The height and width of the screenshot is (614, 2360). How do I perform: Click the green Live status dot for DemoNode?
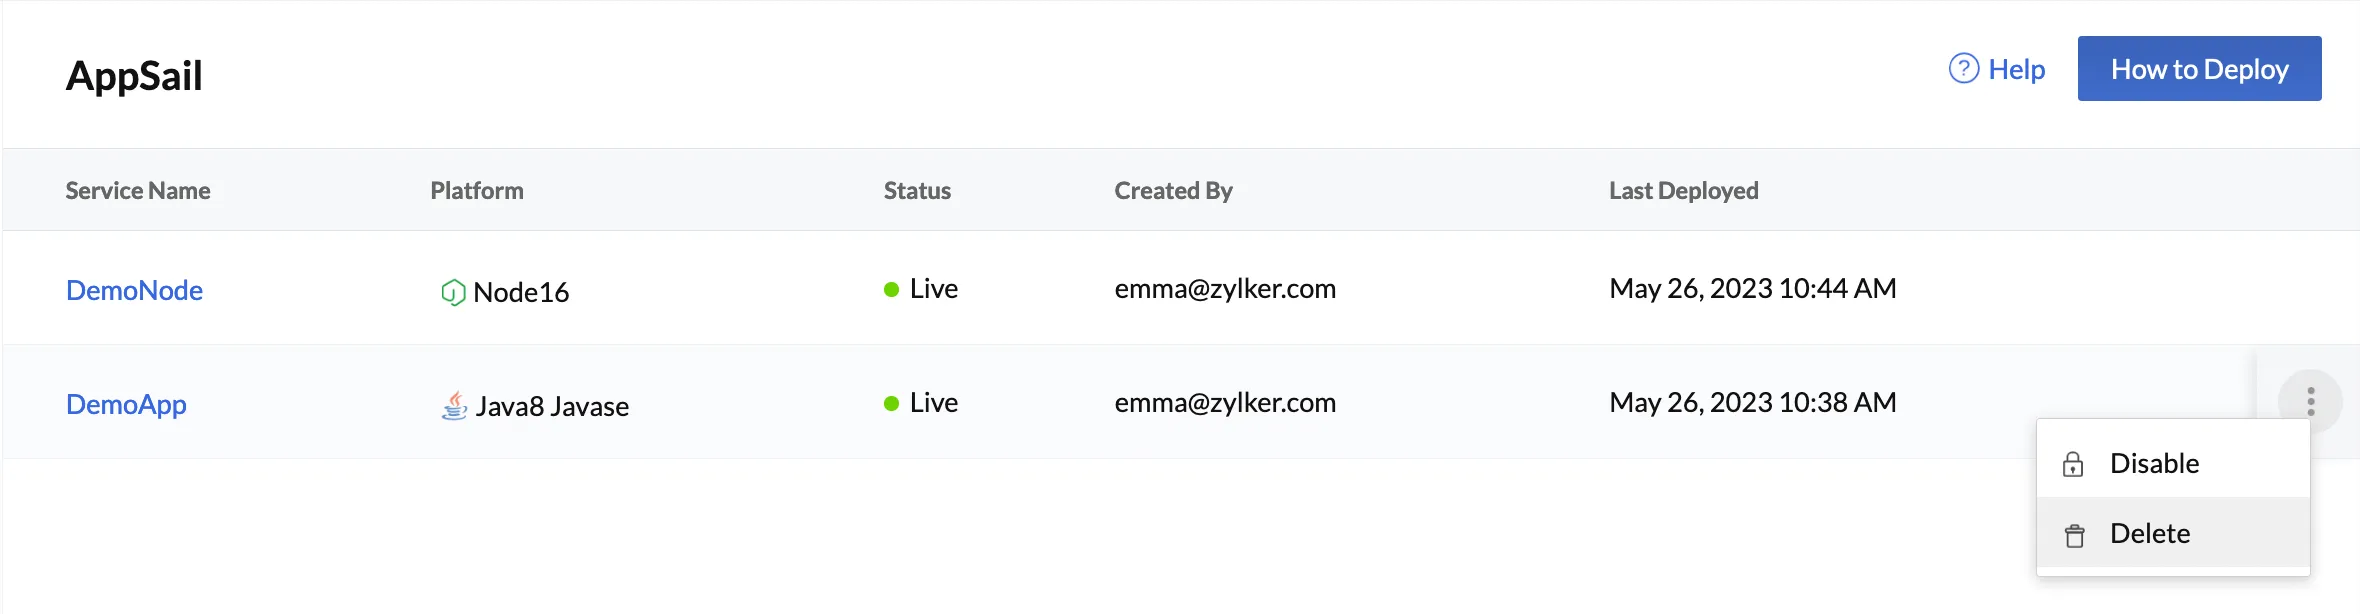[x=892, y=290]
